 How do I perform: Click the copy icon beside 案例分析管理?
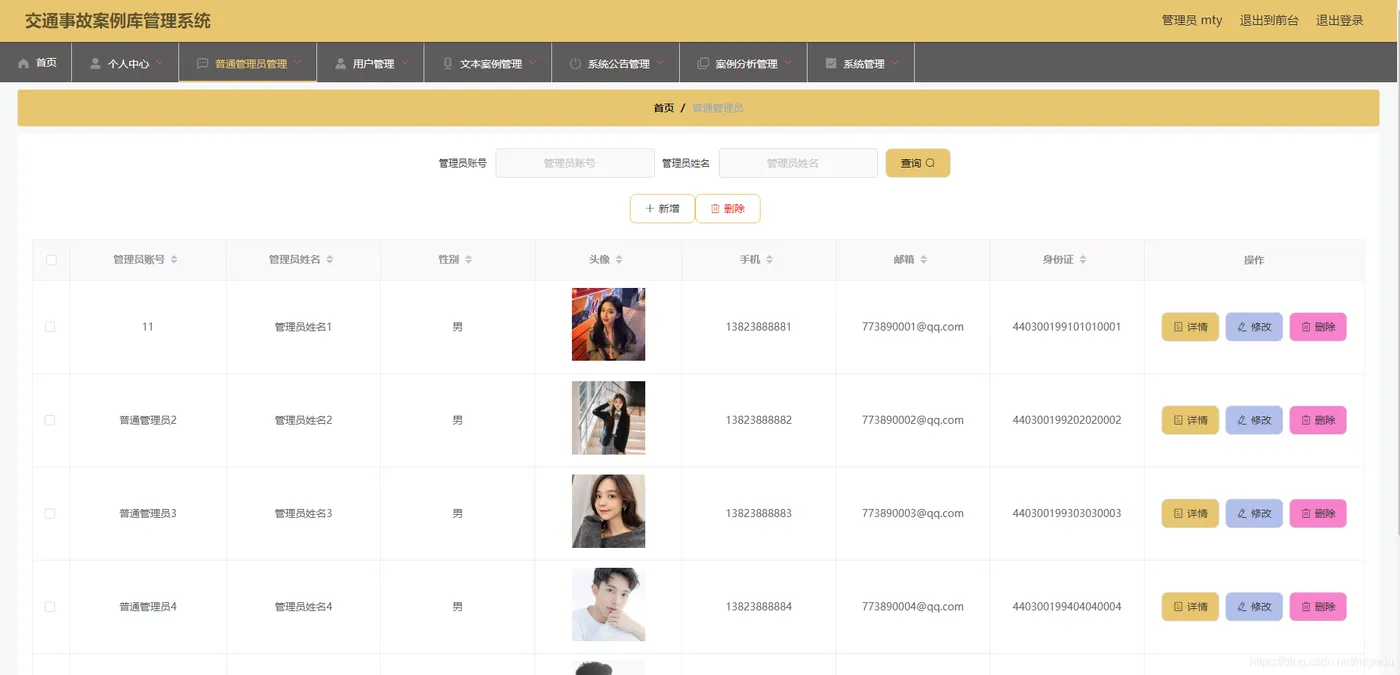[703, 63]
